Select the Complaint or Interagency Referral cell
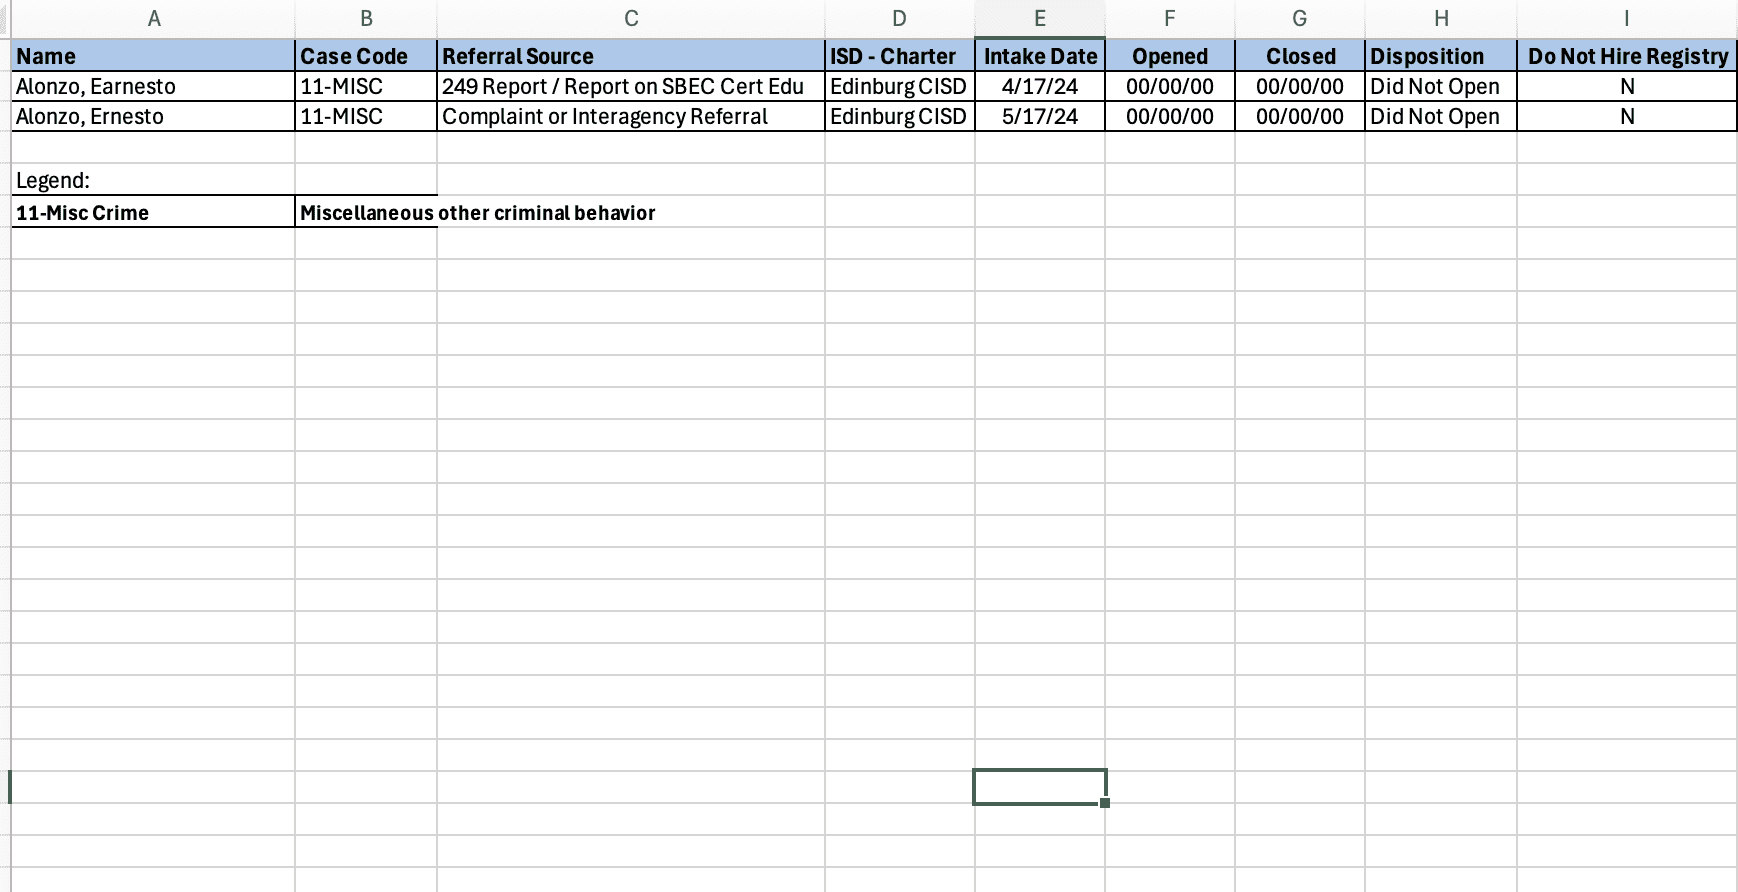 coord(630,117)
